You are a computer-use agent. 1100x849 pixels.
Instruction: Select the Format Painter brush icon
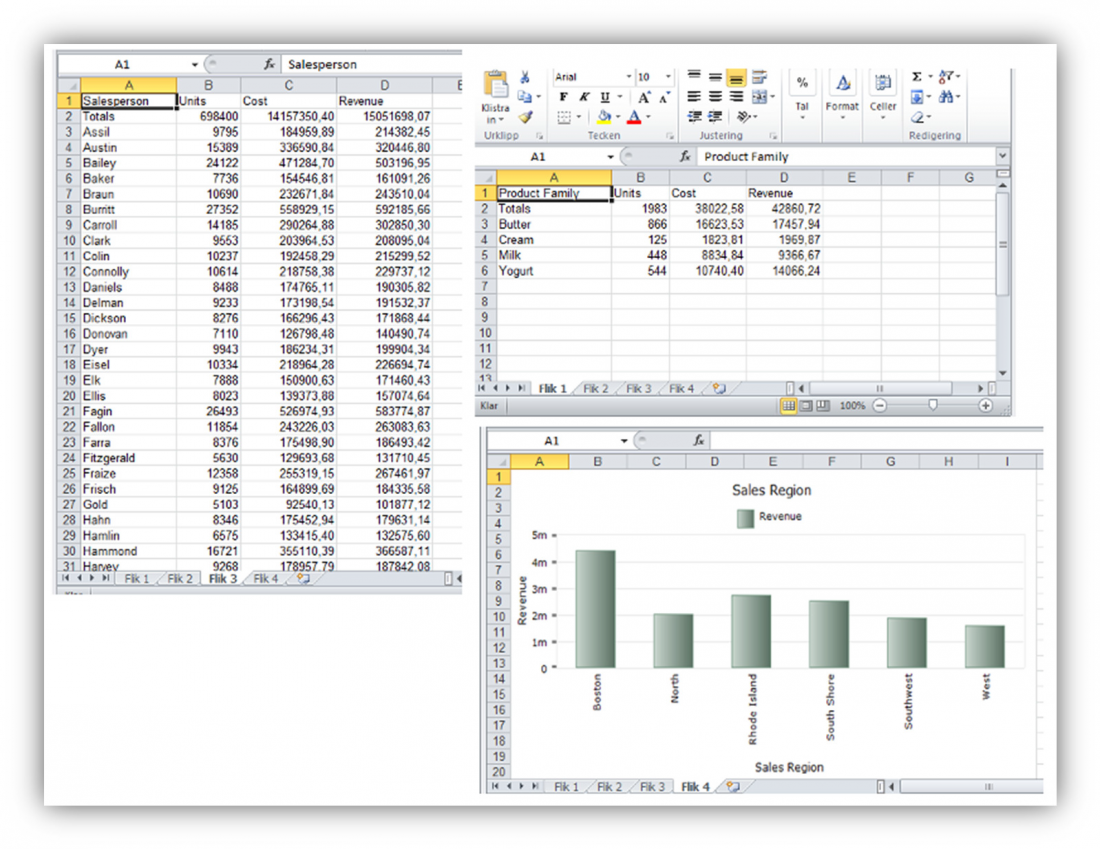526,117
